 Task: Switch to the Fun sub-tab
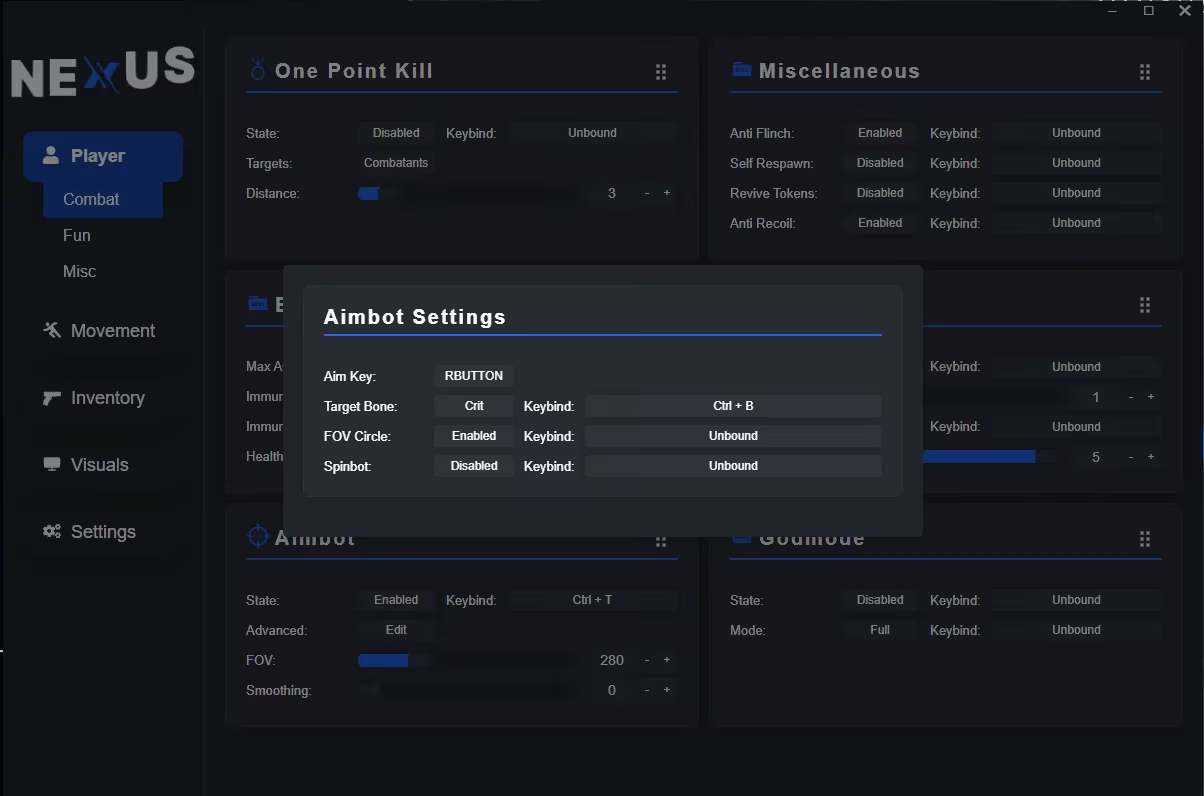click(x=77, y=235)
